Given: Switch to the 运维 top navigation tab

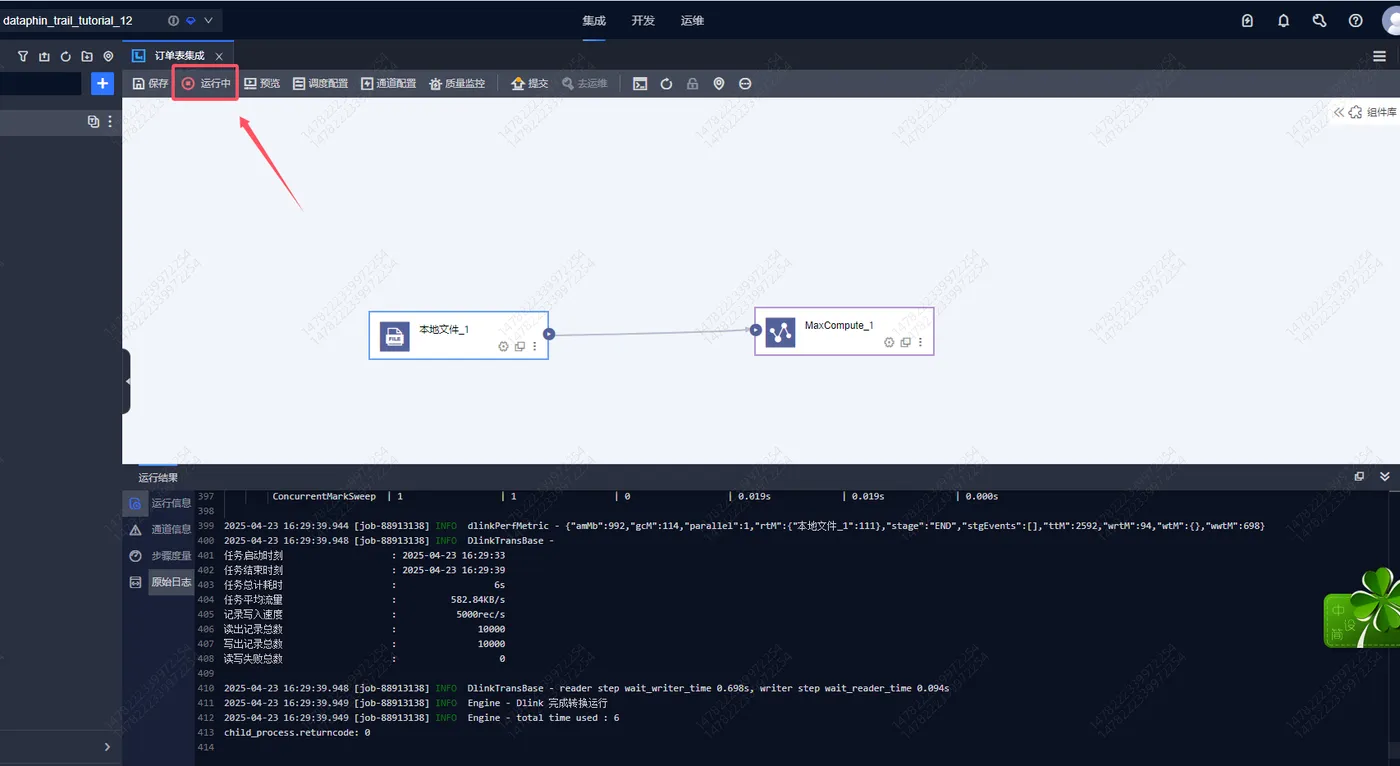Looking at the screenshot, I should 692,20.
